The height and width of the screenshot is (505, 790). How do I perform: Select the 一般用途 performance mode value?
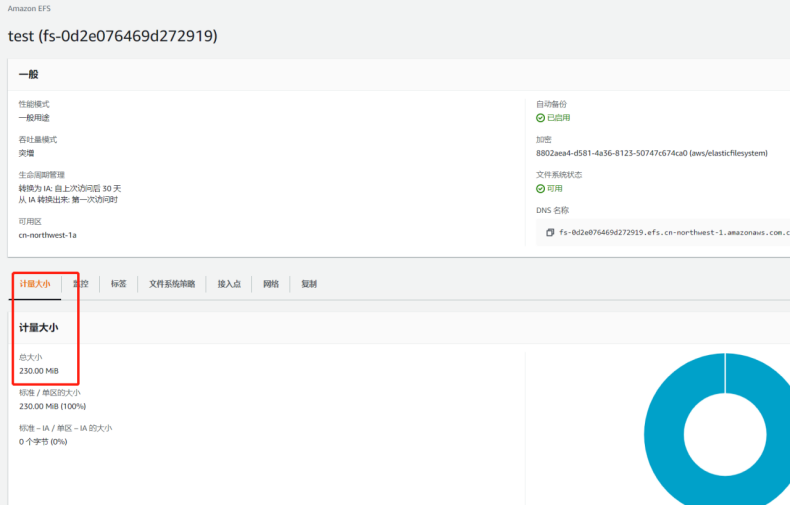[34, 118]
